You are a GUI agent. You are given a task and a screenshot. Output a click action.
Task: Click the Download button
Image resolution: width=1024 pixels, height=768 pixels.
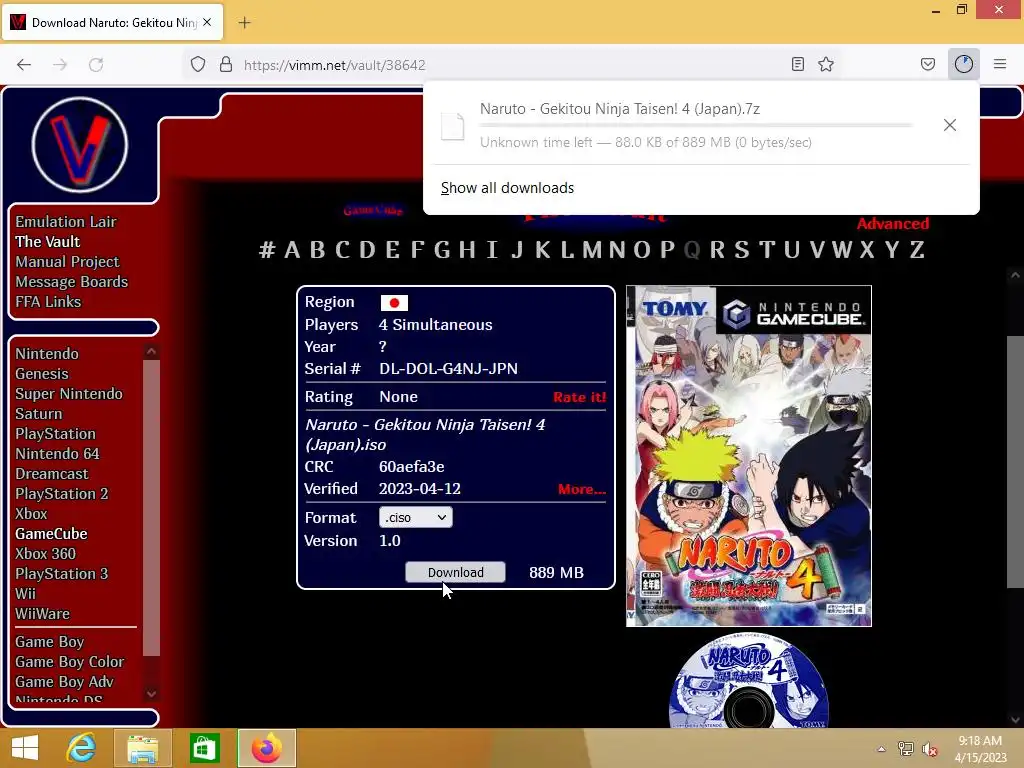tap(455, 572)
